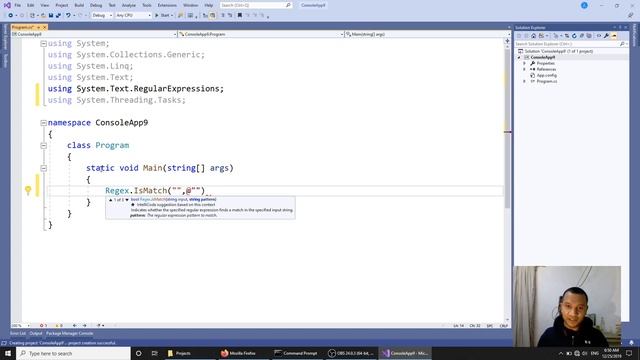
Task: Click the Task View icon on taskbar
Action: [154, 353]
